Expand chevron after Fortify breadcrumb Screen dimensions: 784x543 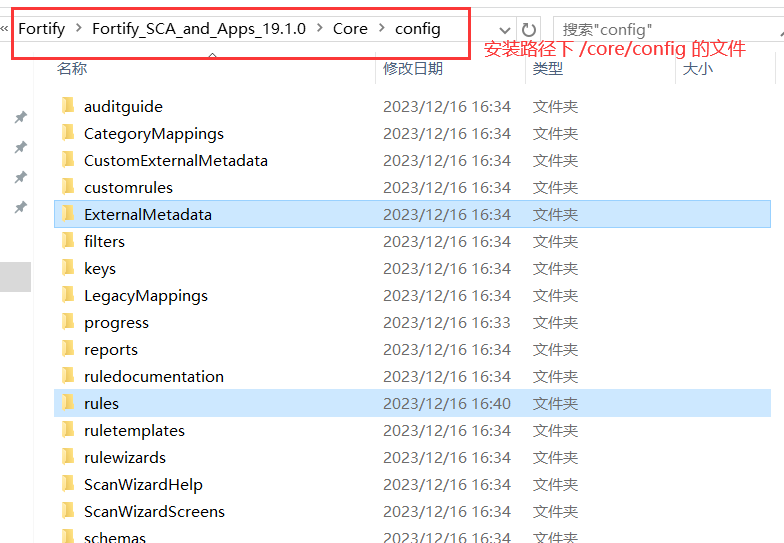[x=78, y=28]
